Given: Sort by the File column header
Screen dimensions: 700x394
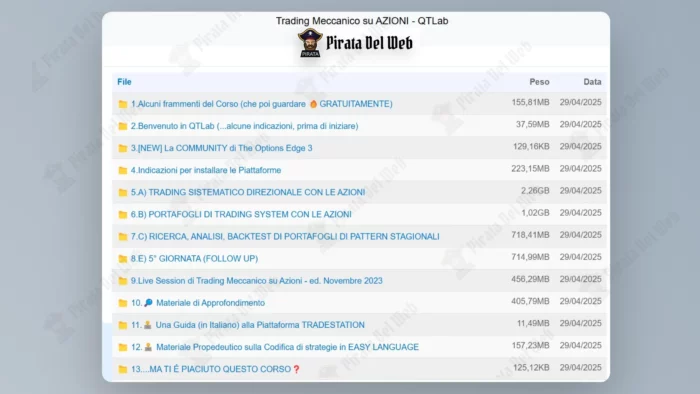Looking at the screenshot, I should pyautogui.click(x=124, y=82).
